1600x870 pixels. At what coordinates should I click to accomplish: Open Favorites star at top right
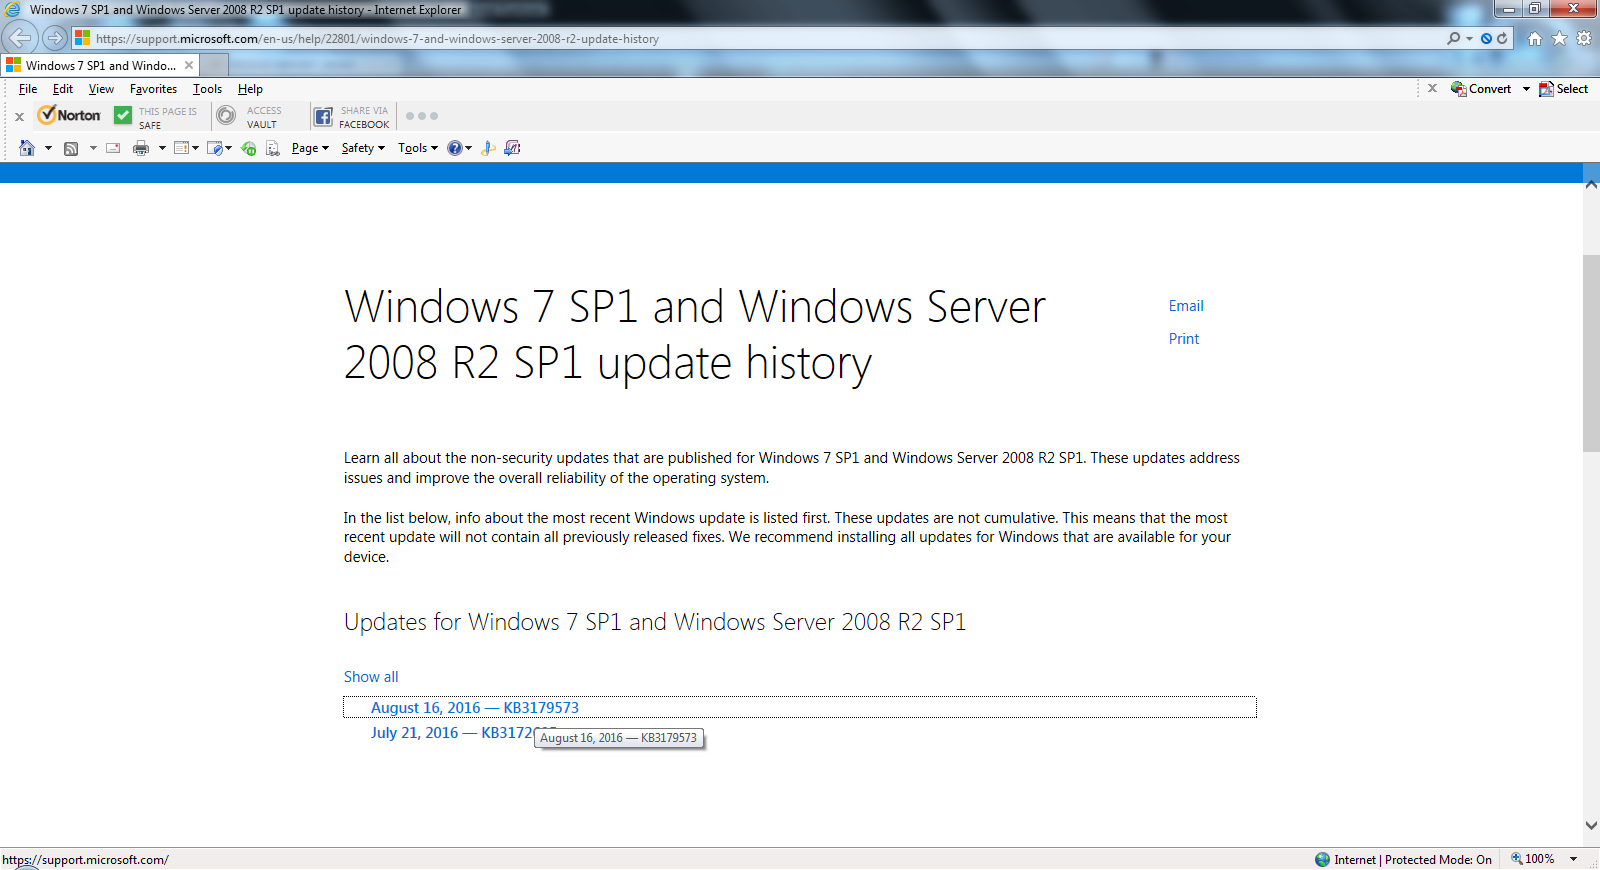click(1559, 38)
